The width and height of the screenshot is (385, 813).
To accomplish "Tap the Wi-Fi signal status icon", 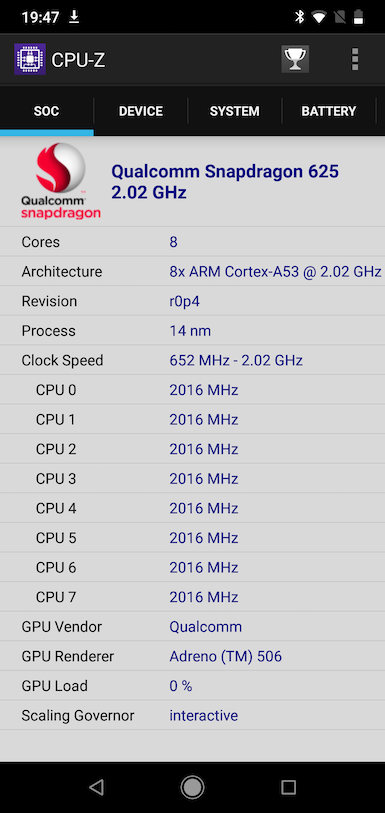I will (319, 18).
